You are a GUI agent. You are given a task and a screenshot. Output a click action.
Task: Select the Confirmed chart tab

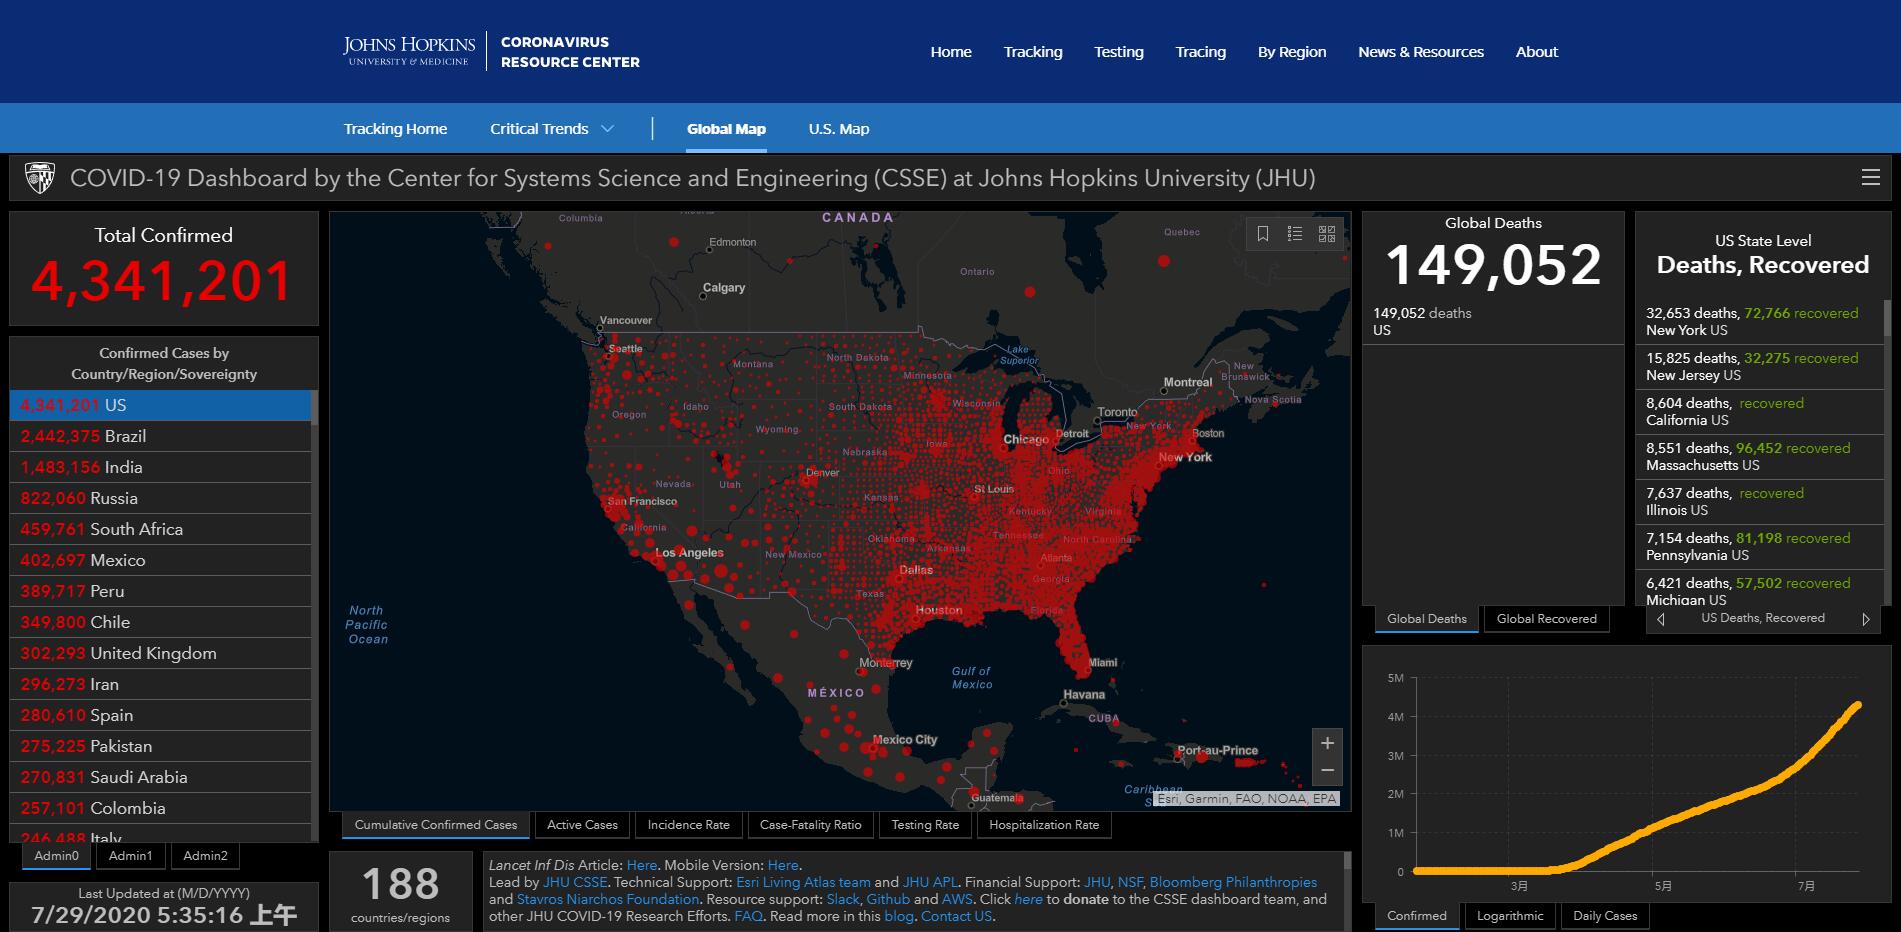(1417, 916)
